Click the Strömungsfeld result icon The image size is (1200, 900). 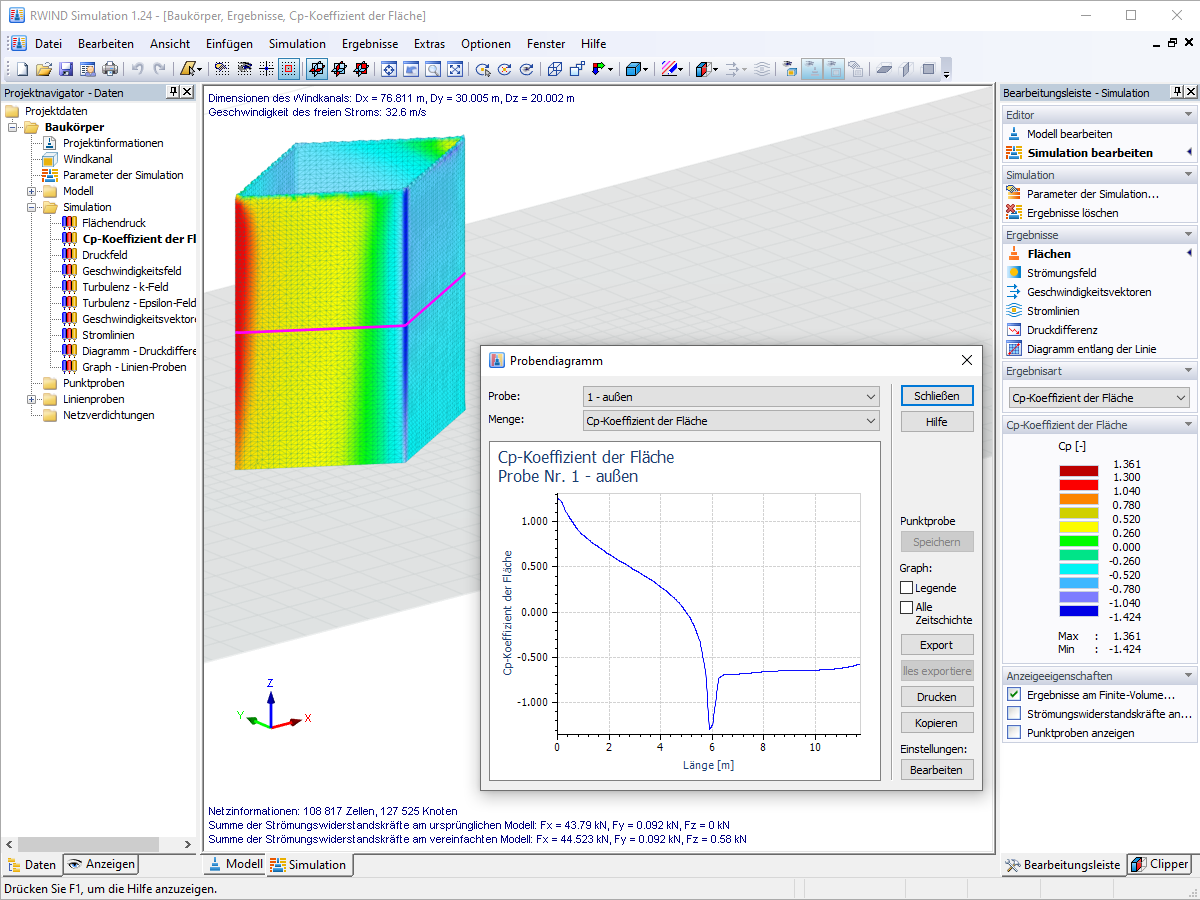pos(1014,273)
